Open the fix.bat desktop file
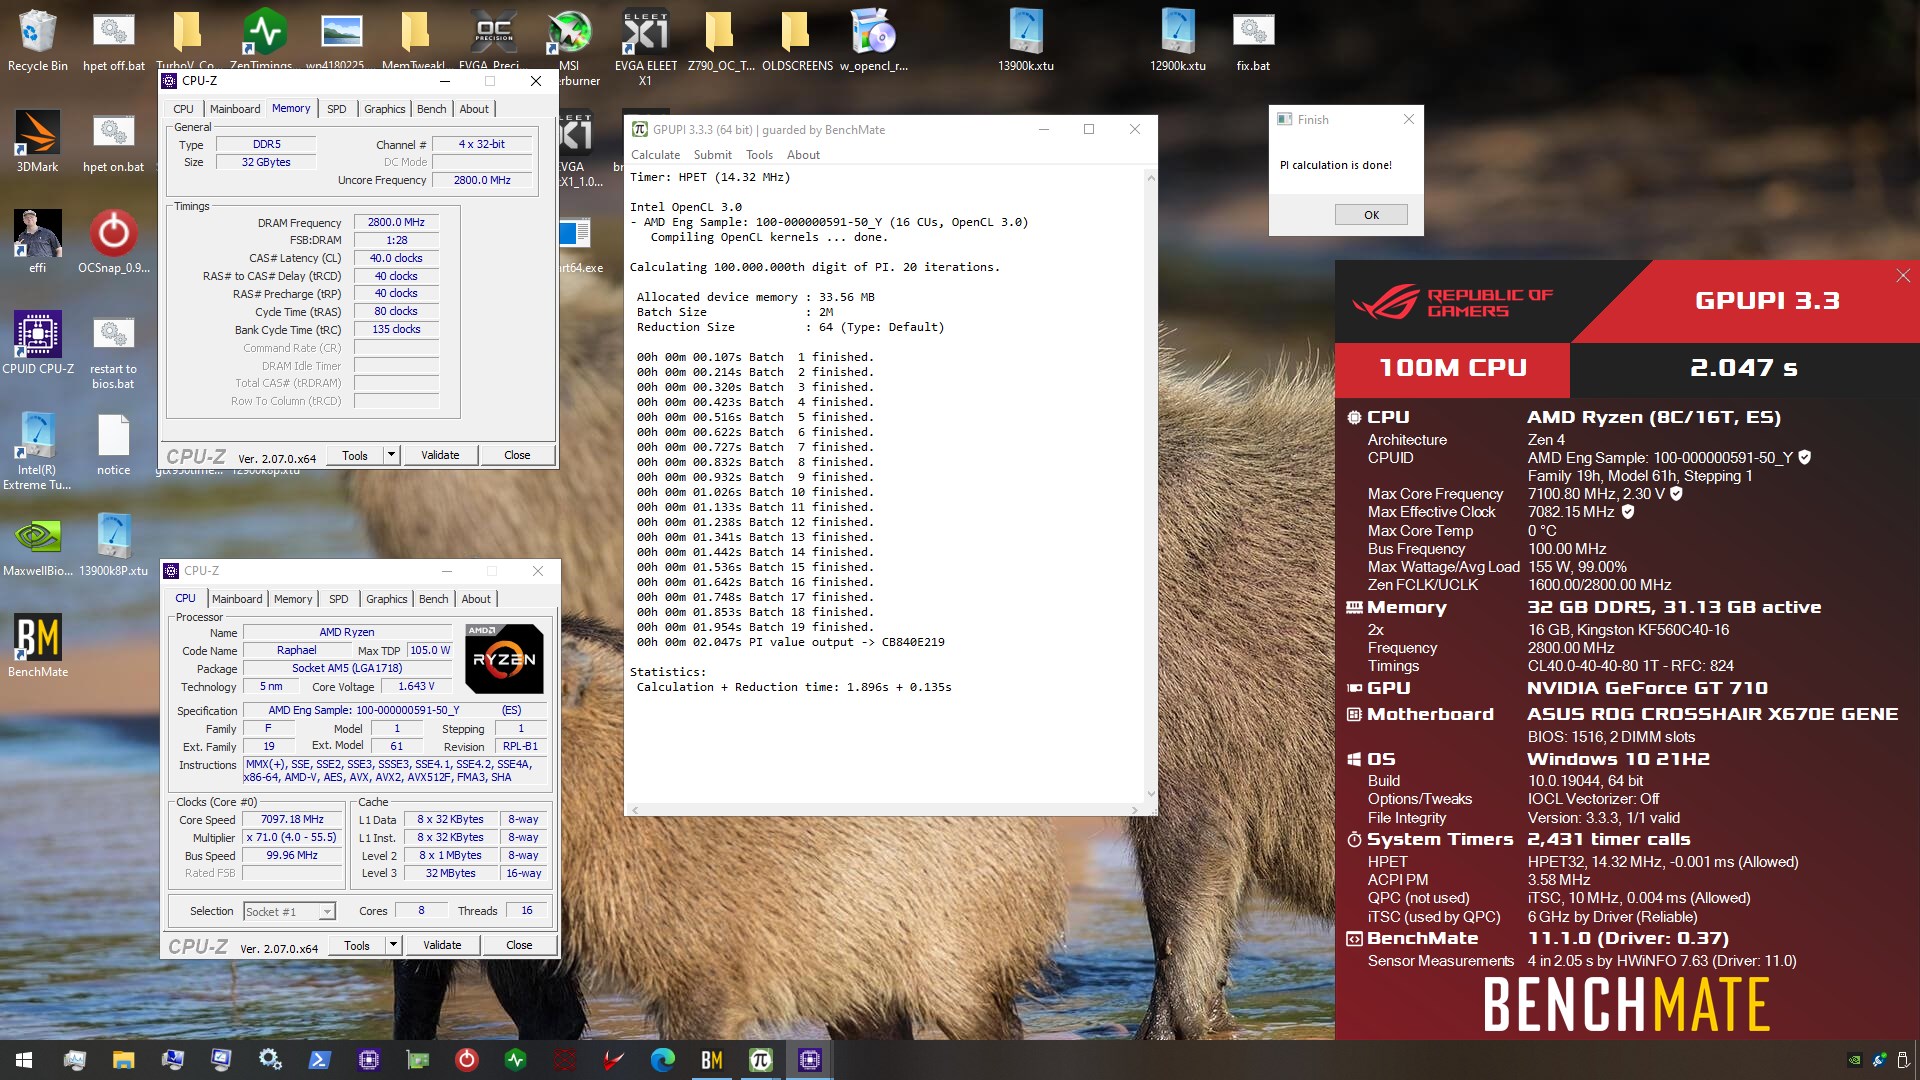 tap(1253, 40)
